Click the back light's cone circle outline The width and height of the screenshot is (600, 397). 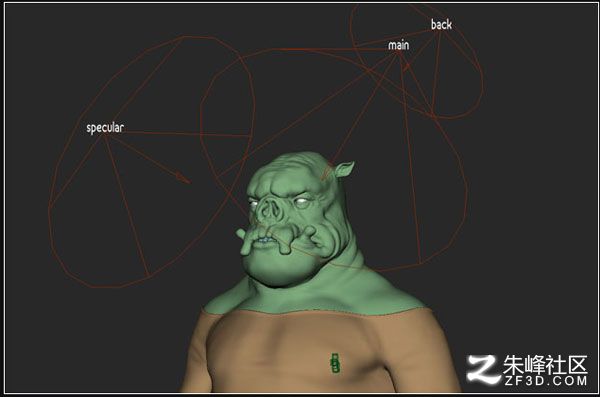click(x=416, y=60)
